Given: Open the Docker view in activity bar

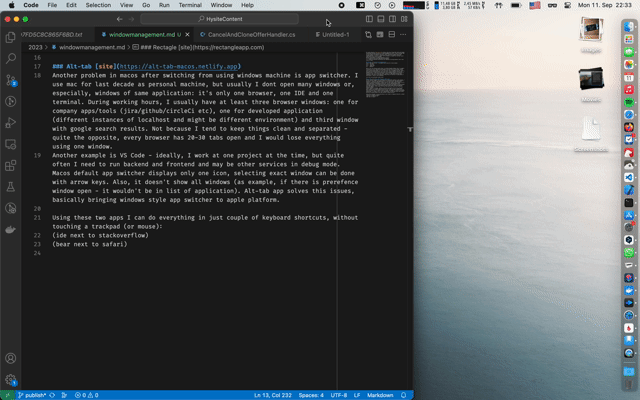Looking at the screenshot, I should point(11,228).
